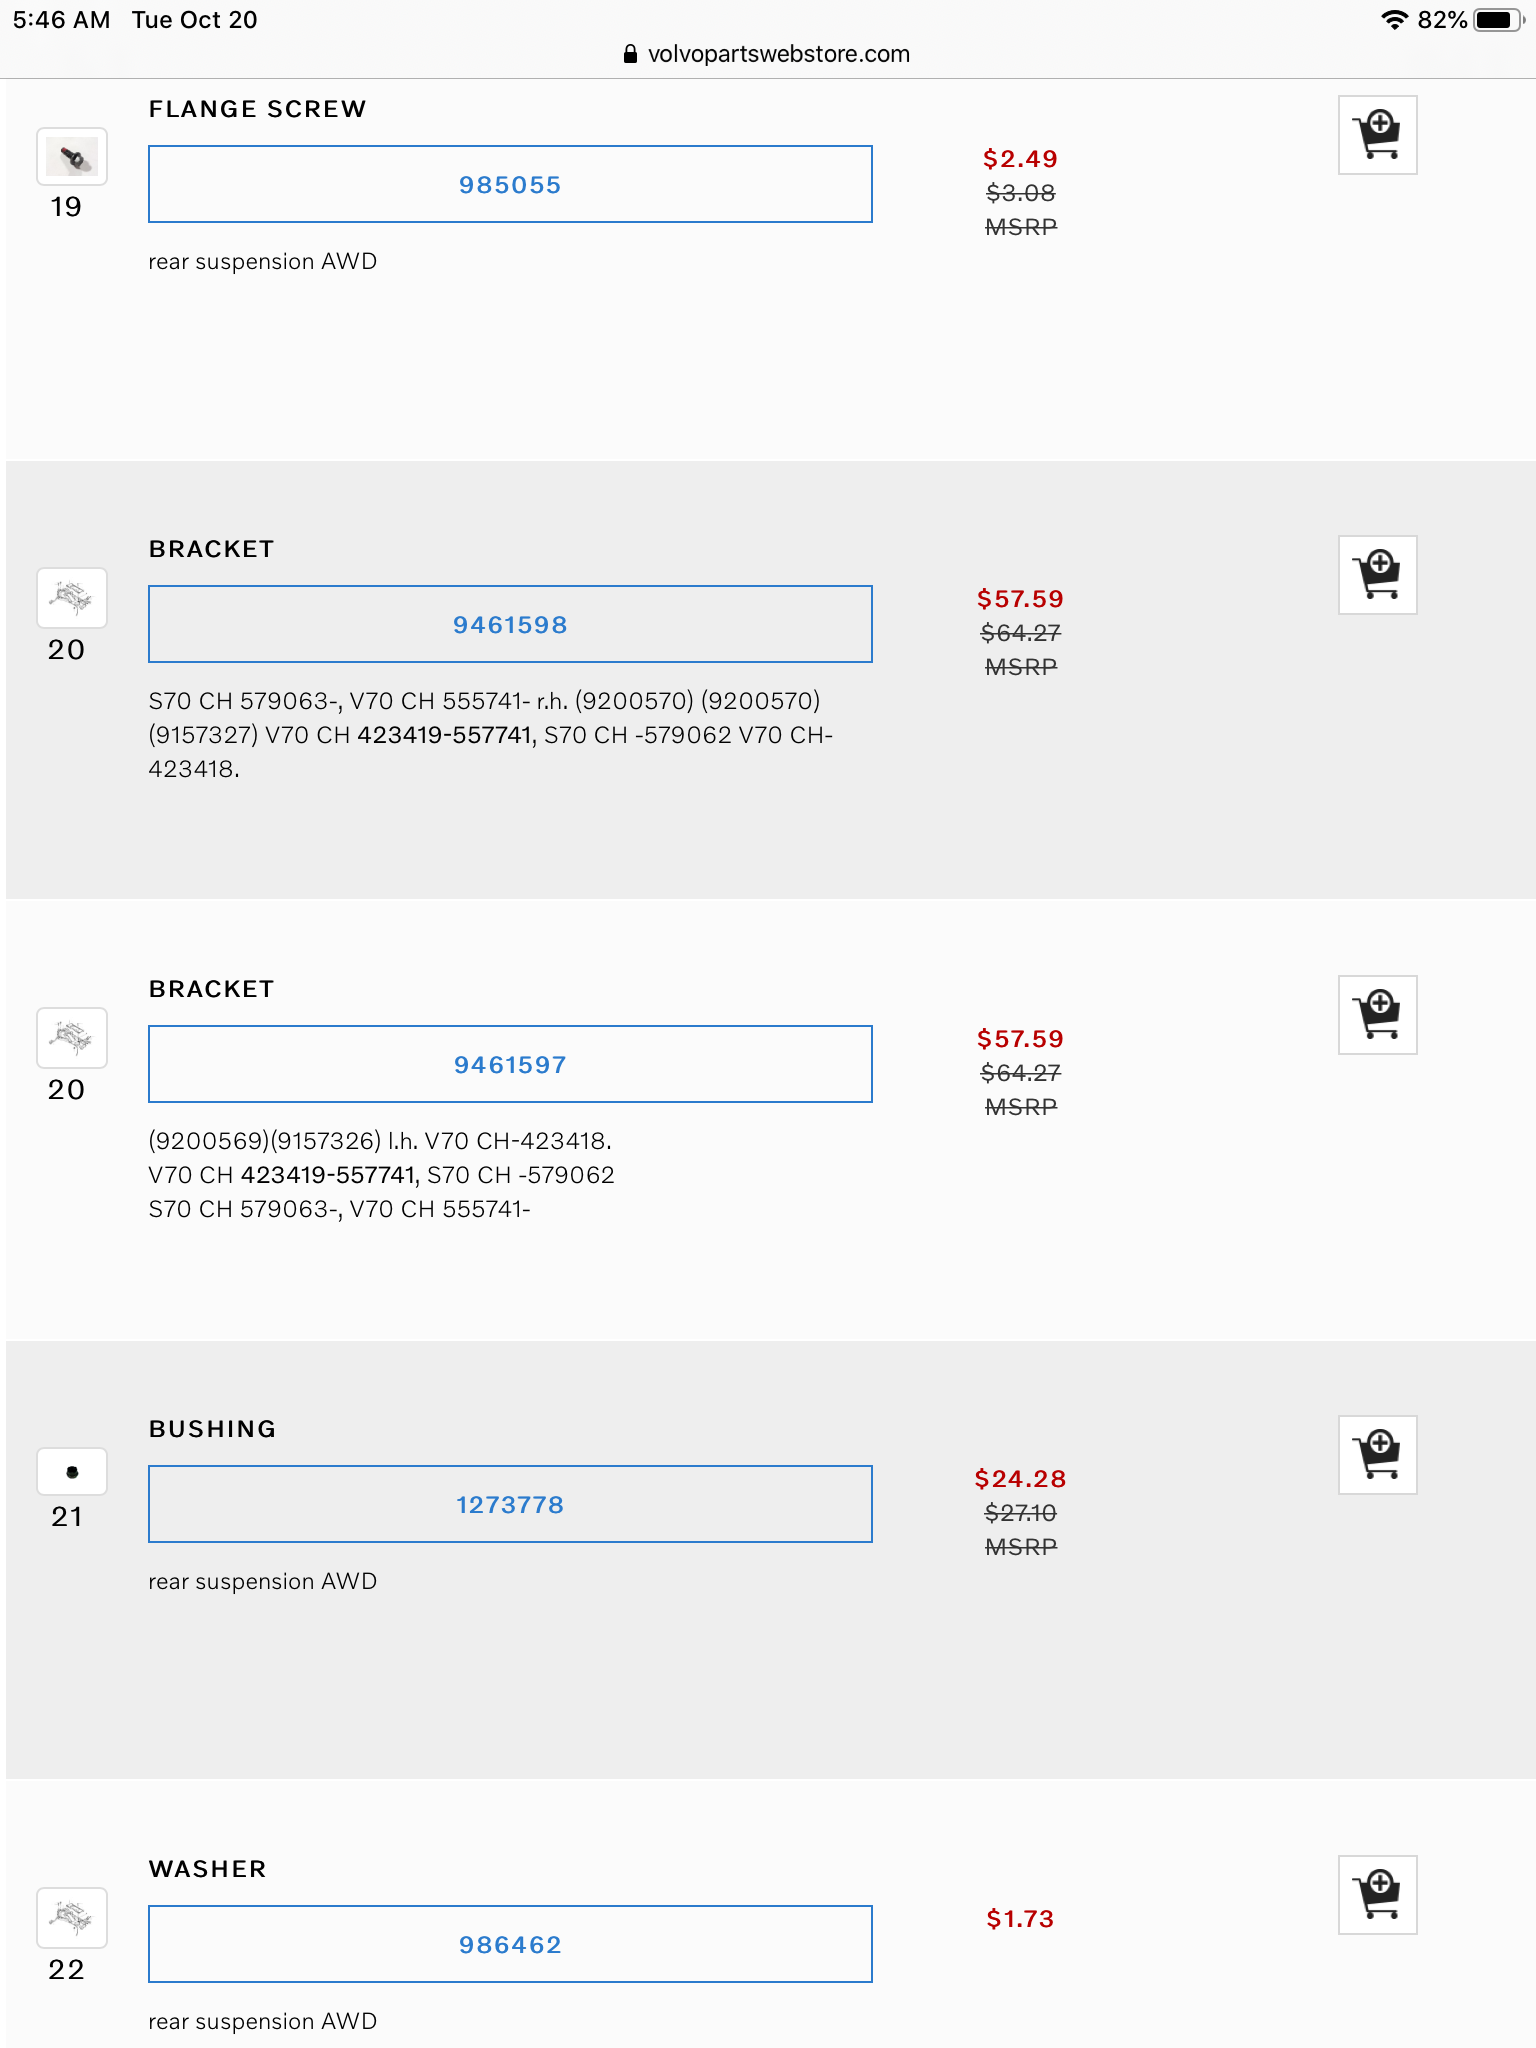Viewport: 1536px width, 2048px height.
Task: Open bracket 9461597 thumbnail image
Action: 72,1038
